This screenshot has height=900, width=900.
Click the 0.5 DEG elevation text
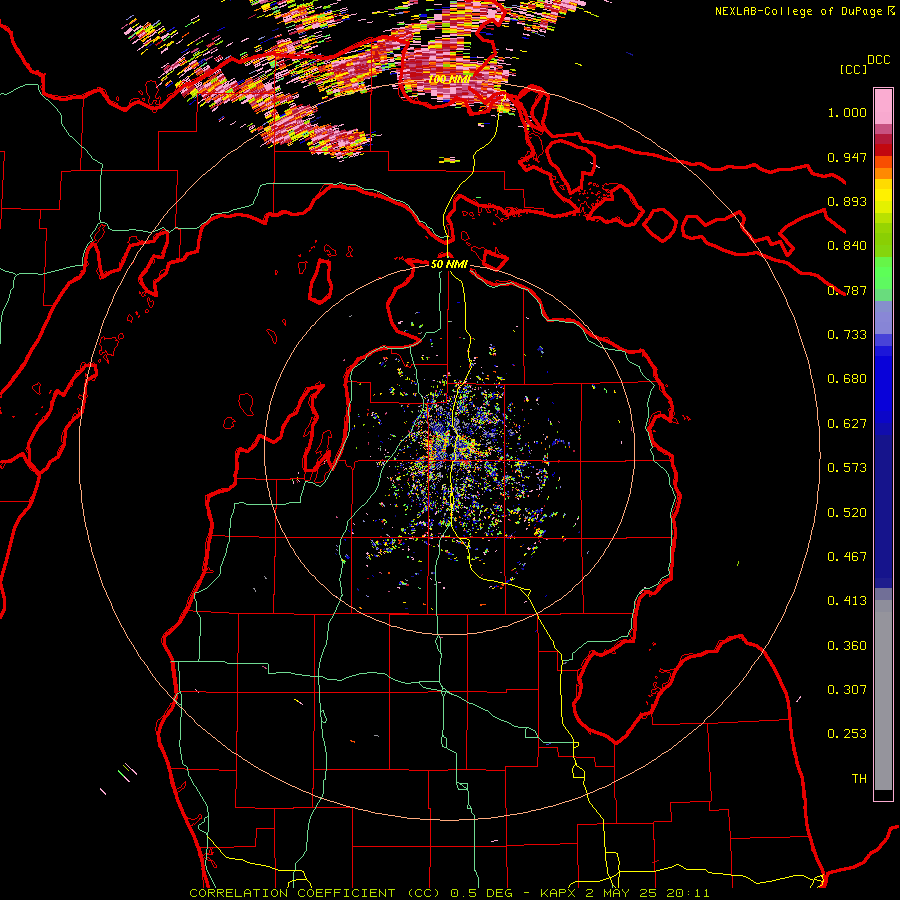click(480, 893)
